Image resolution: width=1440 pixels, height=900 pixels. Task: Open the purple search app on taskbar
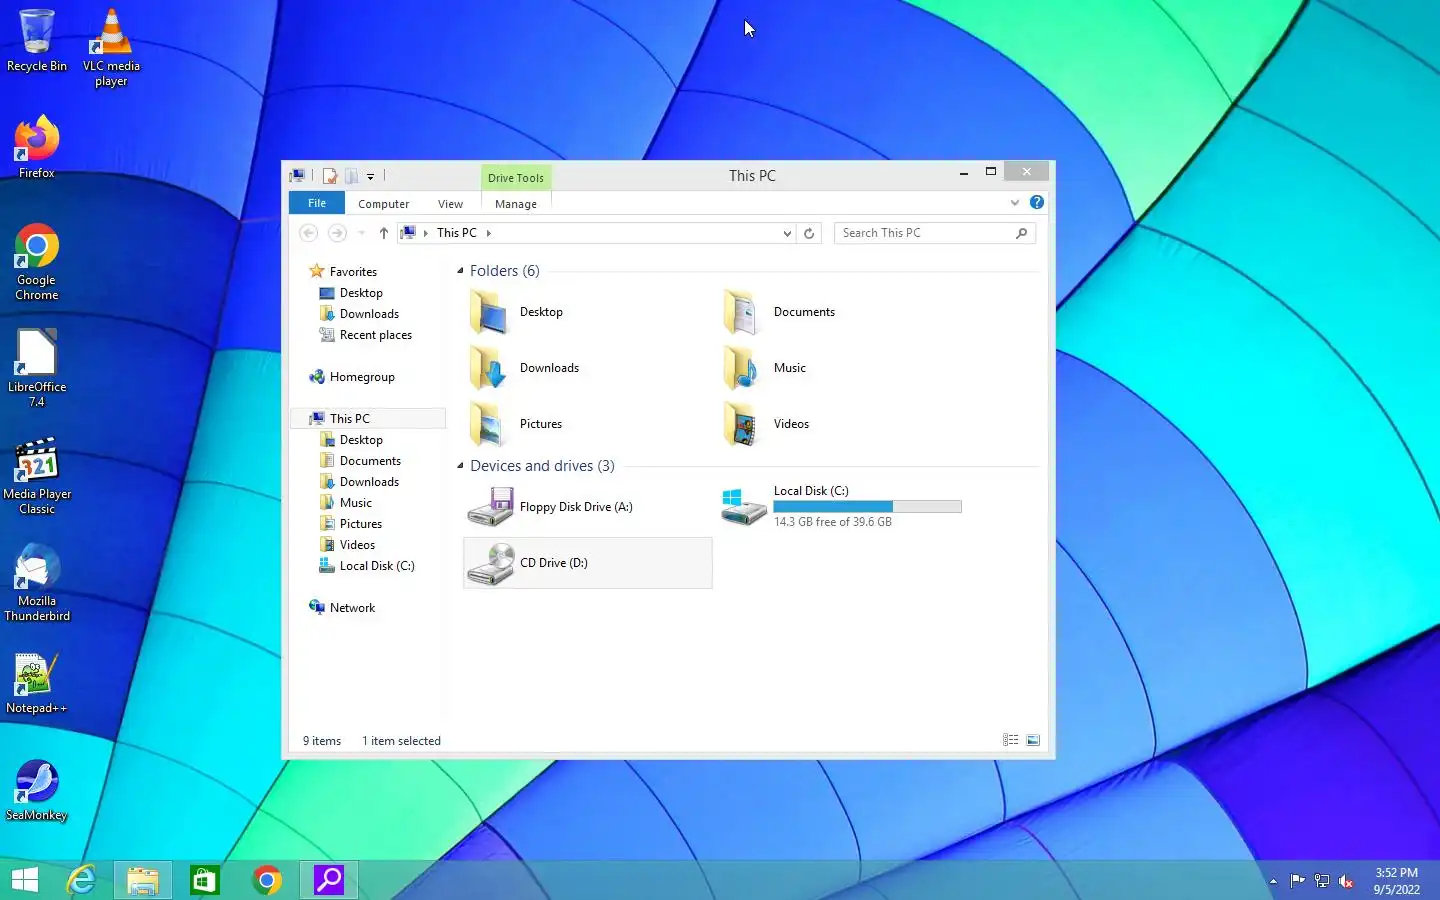[x=329, y=880]
